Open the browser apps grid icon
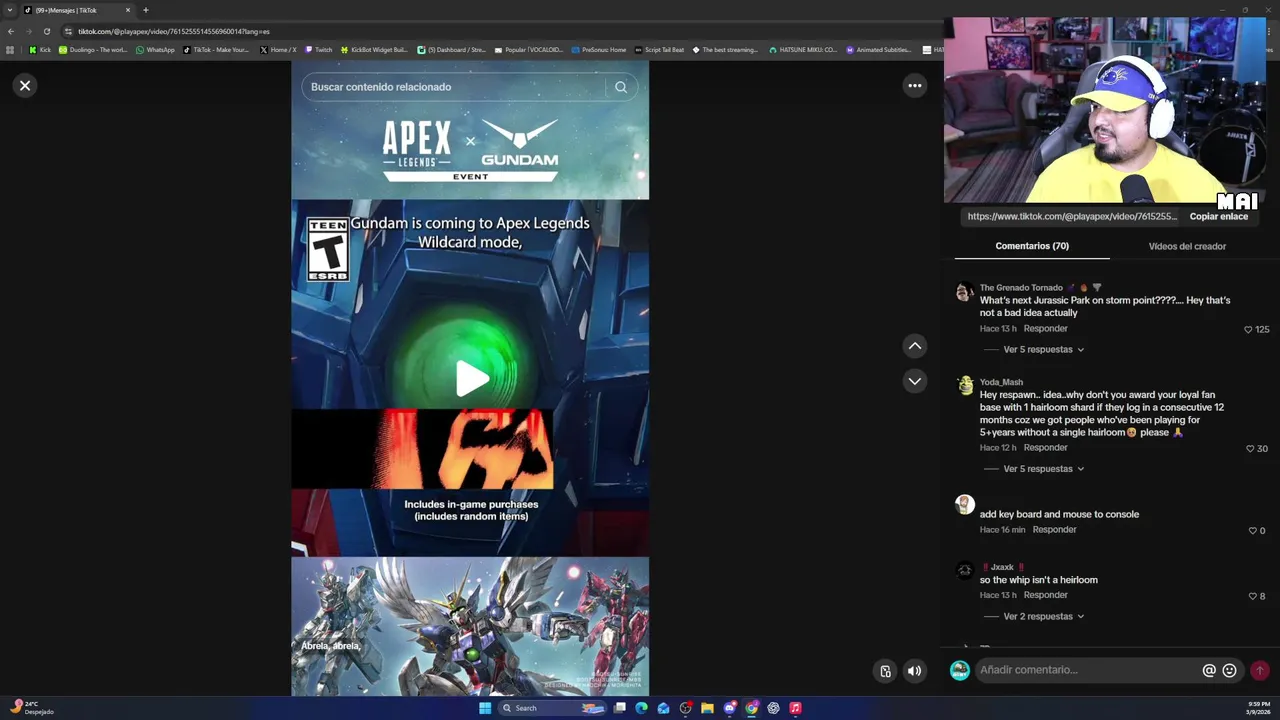Image resolution: width=1280 pixels, height=720 pixels. tap(10, 49)
